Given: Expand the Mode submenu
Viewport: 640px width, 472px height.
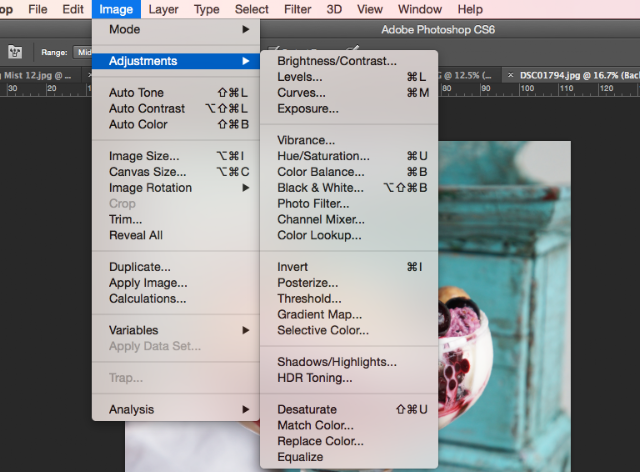Looking at the screenshot, I should 176,29.
